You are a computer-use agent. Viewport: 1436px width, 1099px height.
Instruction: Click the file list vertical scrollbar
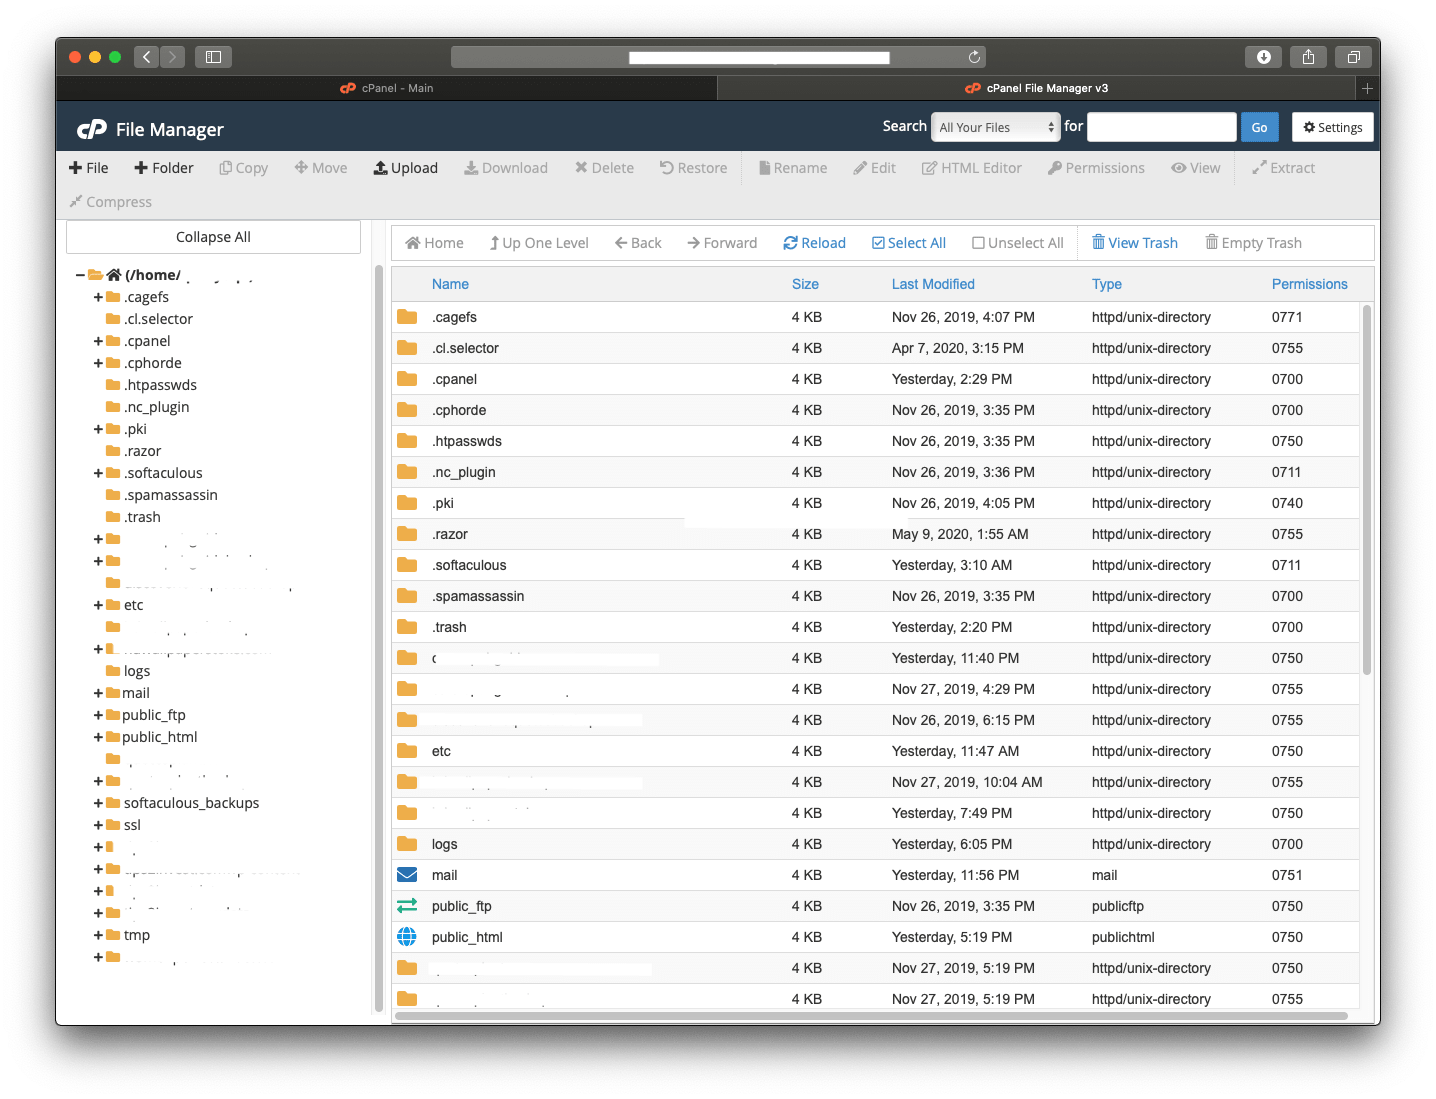coord(1366,490)
